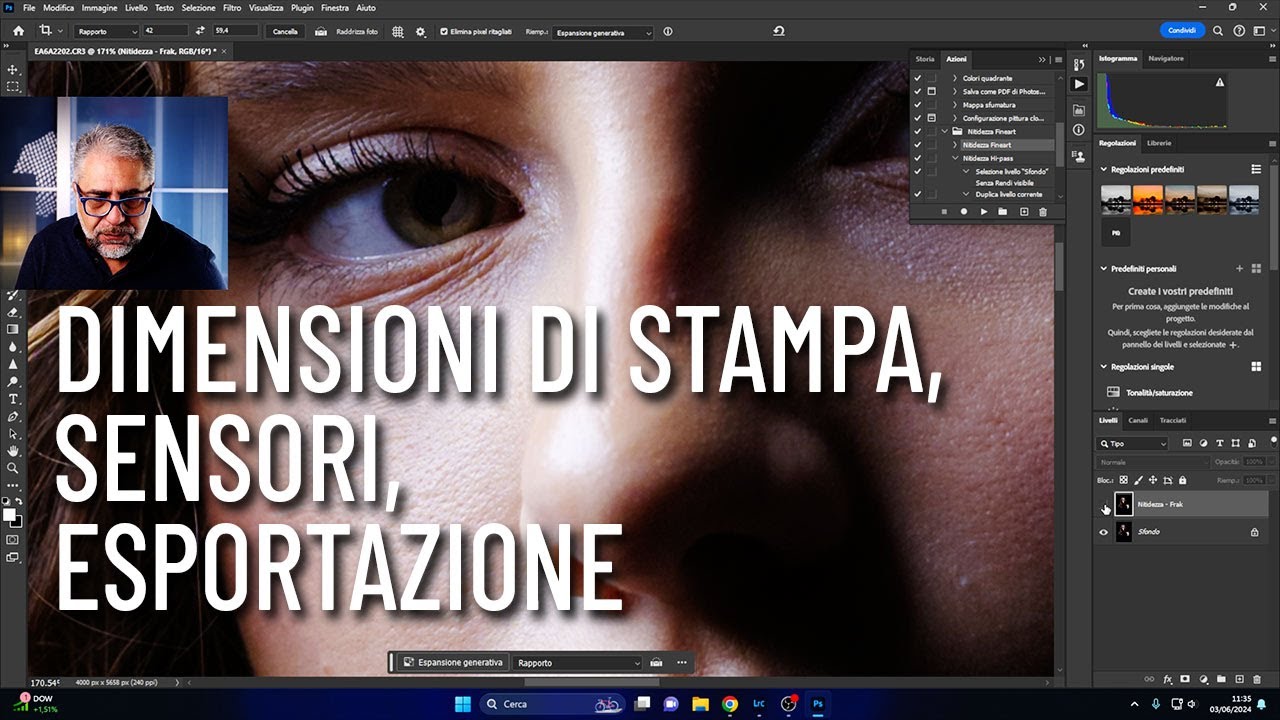This screenshot has width=1280, height=720.
Task: Delete layer using Livelli trash icon
Action: (1258, 680)
